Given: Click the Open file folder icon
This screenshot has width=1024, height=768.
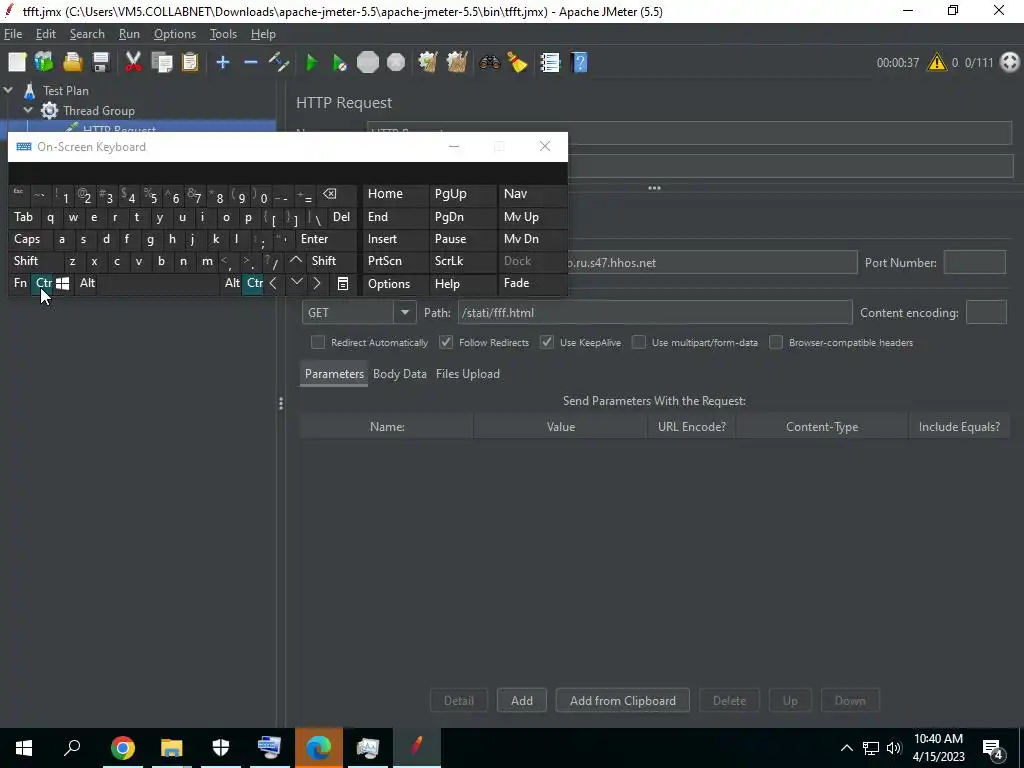Looking at the screenshot, I should pos(72,63).
